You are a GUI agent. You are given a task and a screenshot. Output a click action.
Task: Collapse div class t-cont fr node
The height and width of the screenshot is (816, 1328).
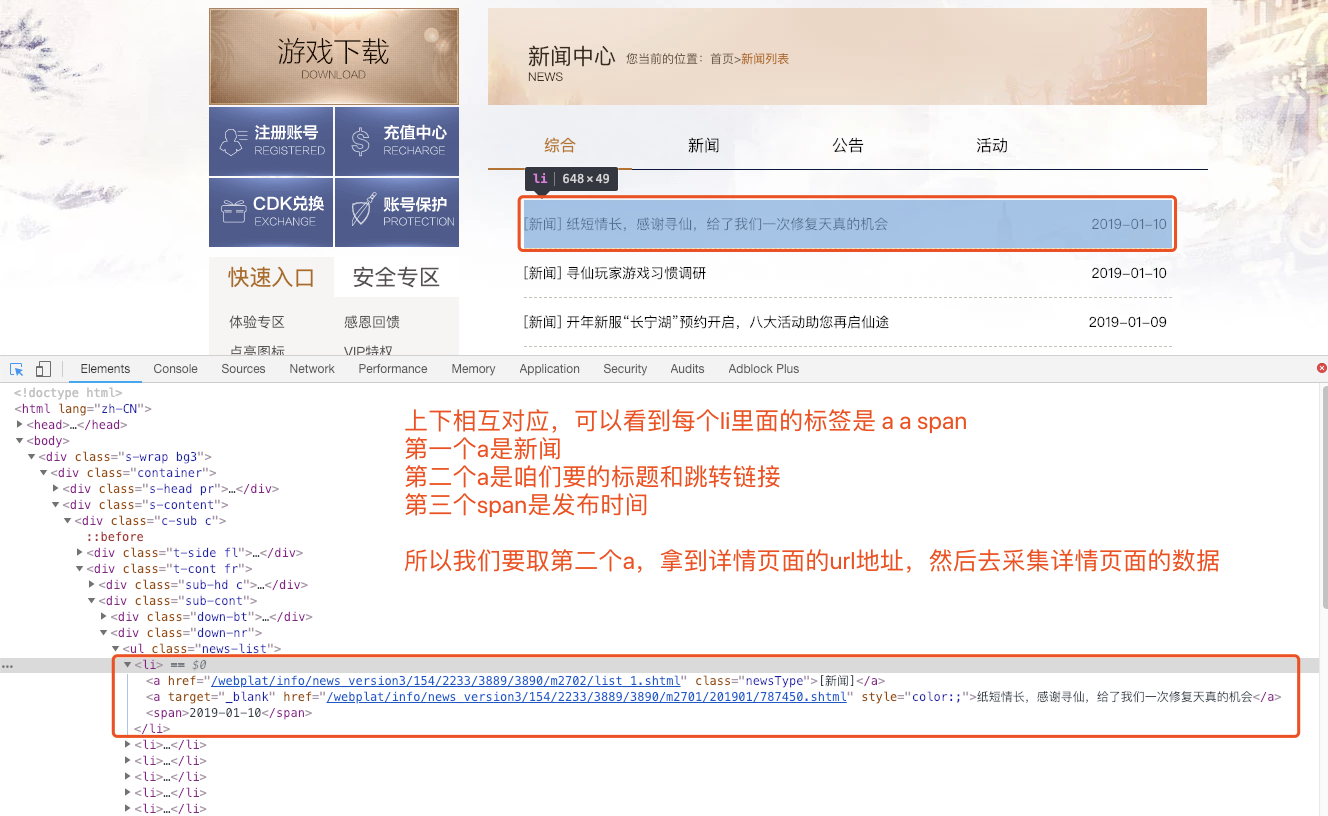(x=80, y=569)
